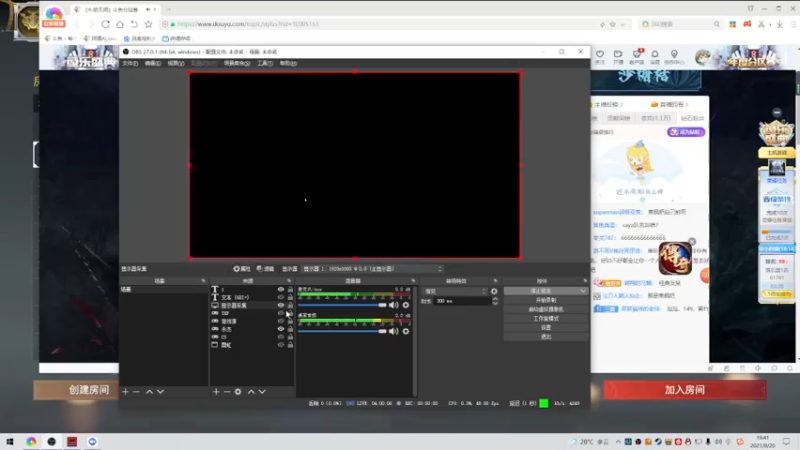The image size is (800, 450).
Task: Collapse Douyu floating activity widget minus button
Action: click(x=777, y=112)
